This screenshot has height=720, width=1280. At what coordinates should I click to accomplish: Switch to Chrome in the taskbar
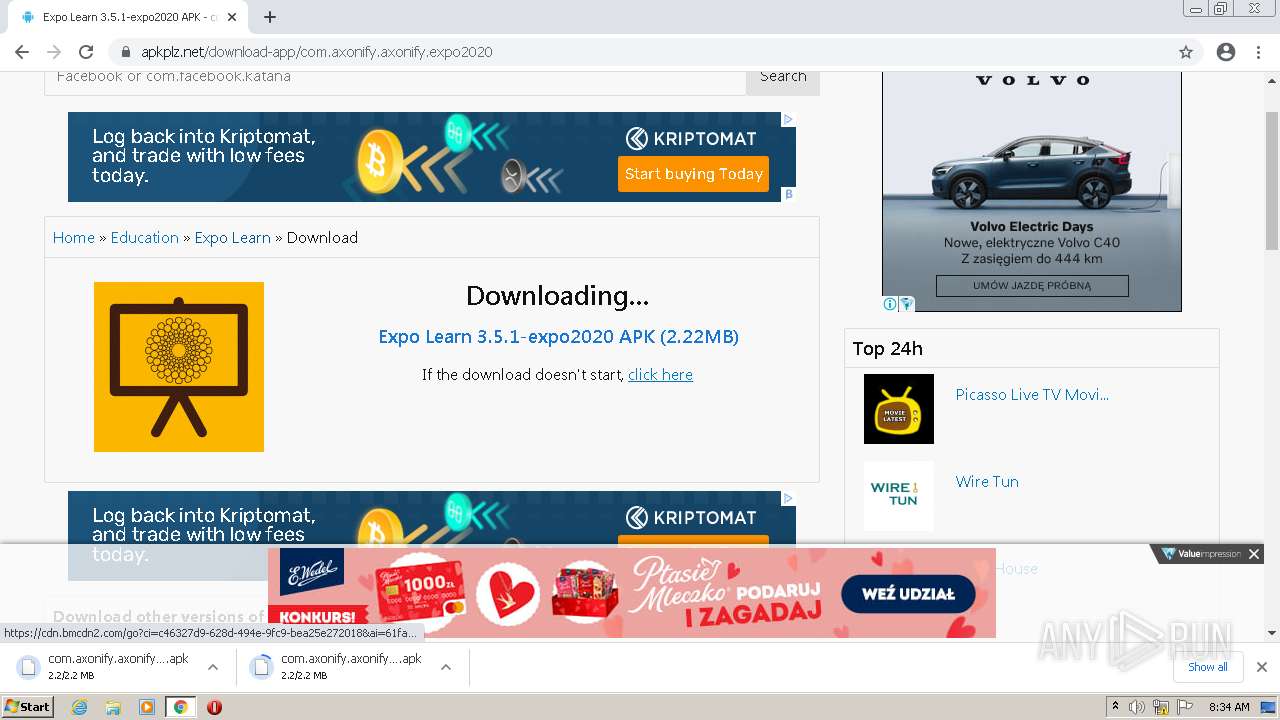click(x=180, y=707)
